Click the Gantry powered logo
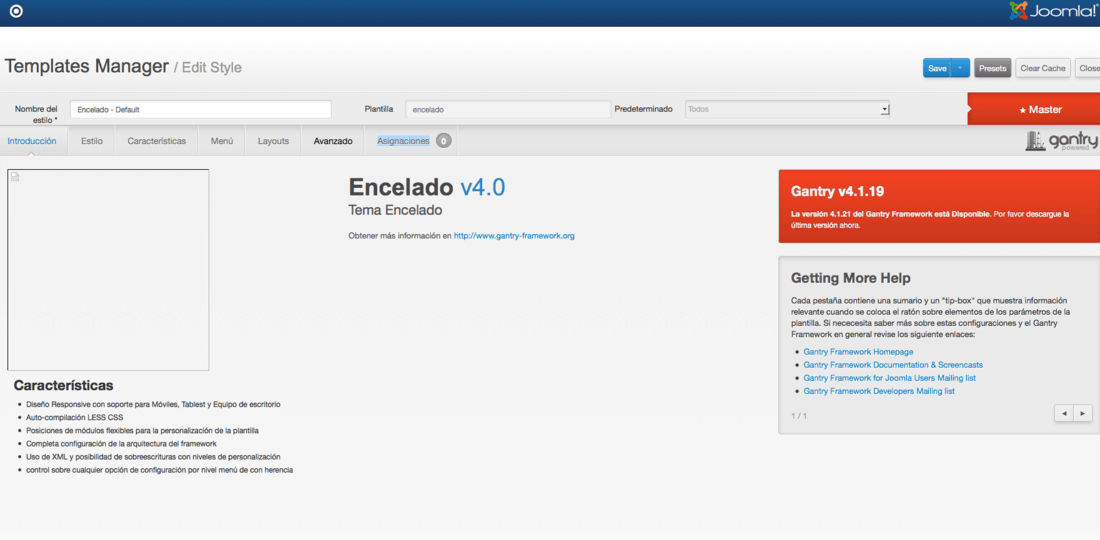 point(1062,141)
